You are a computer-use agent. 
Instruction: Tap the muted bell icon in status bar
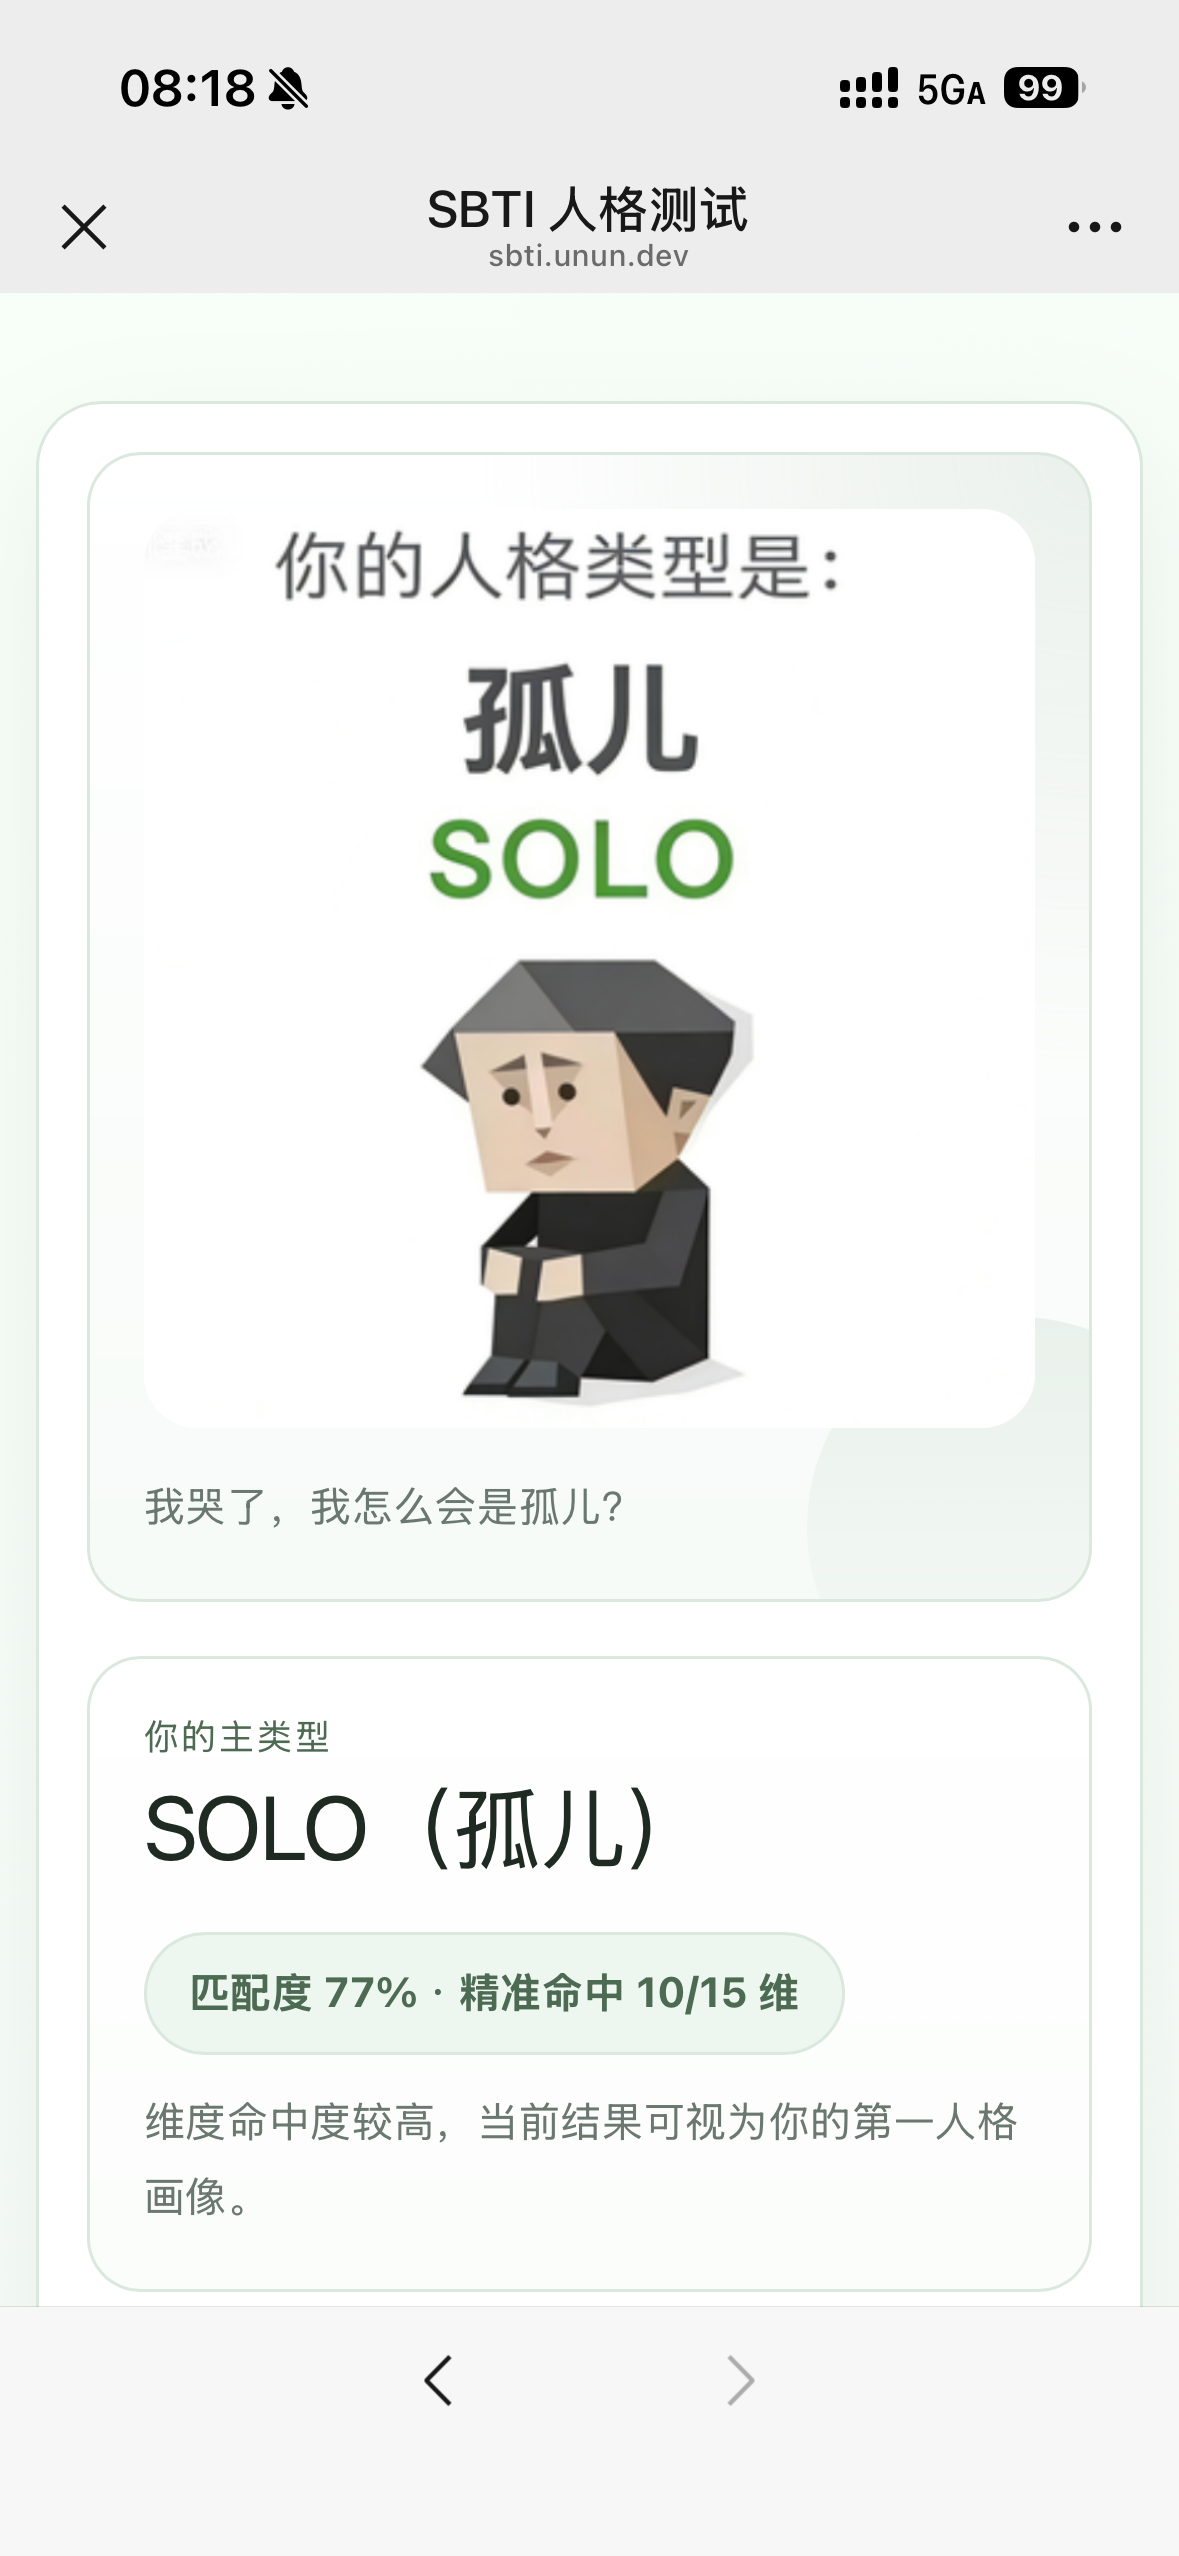click(289, 89)
